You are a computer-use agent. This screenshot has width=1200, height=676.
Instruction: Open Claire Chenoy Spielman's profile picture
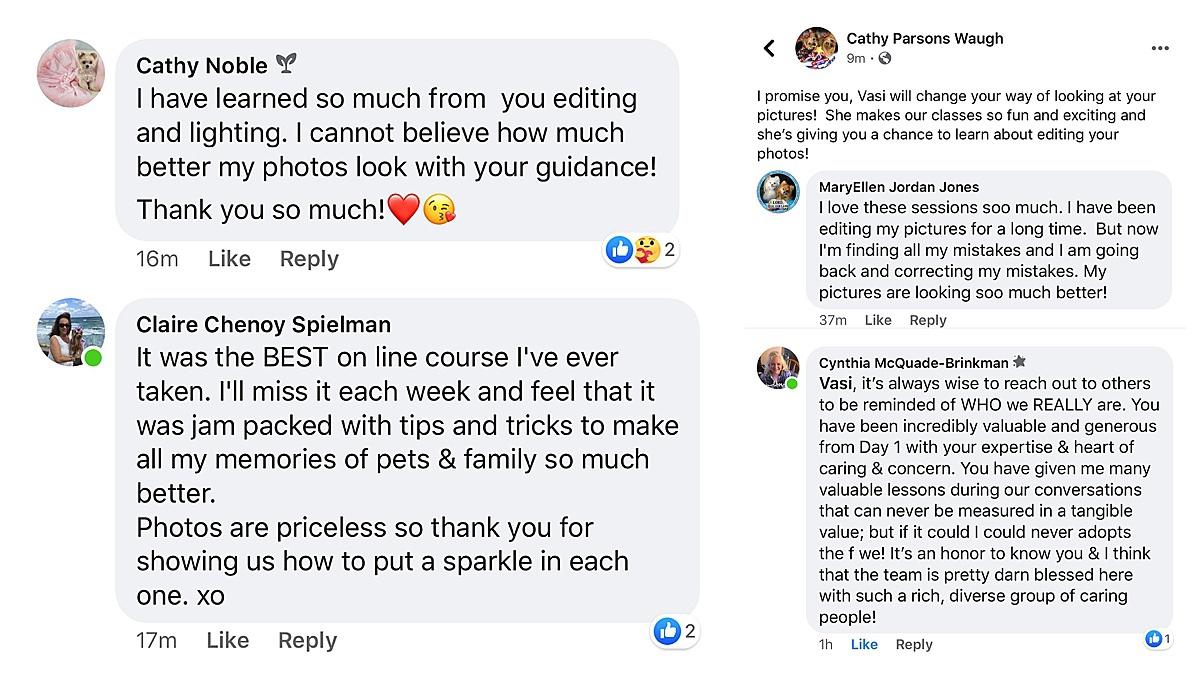point(70,332)
